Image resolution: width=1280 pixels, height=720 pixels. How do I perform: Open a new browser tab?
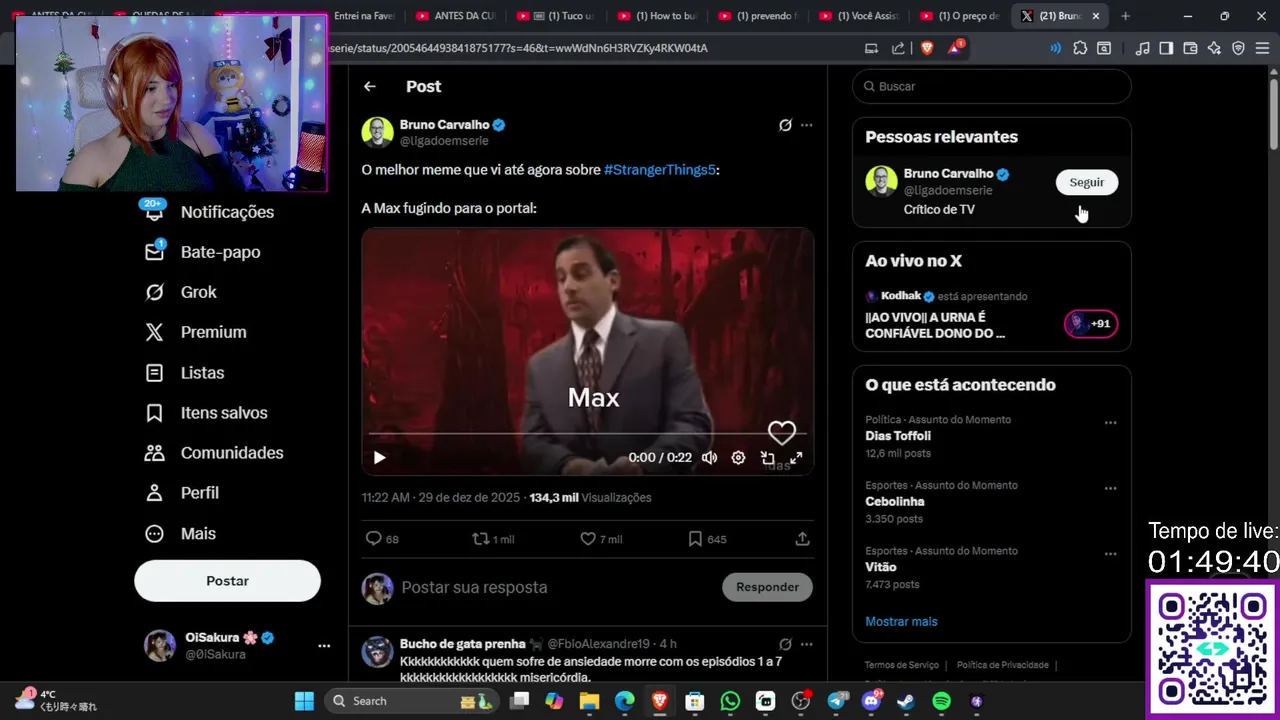(x=1125, y=16)
